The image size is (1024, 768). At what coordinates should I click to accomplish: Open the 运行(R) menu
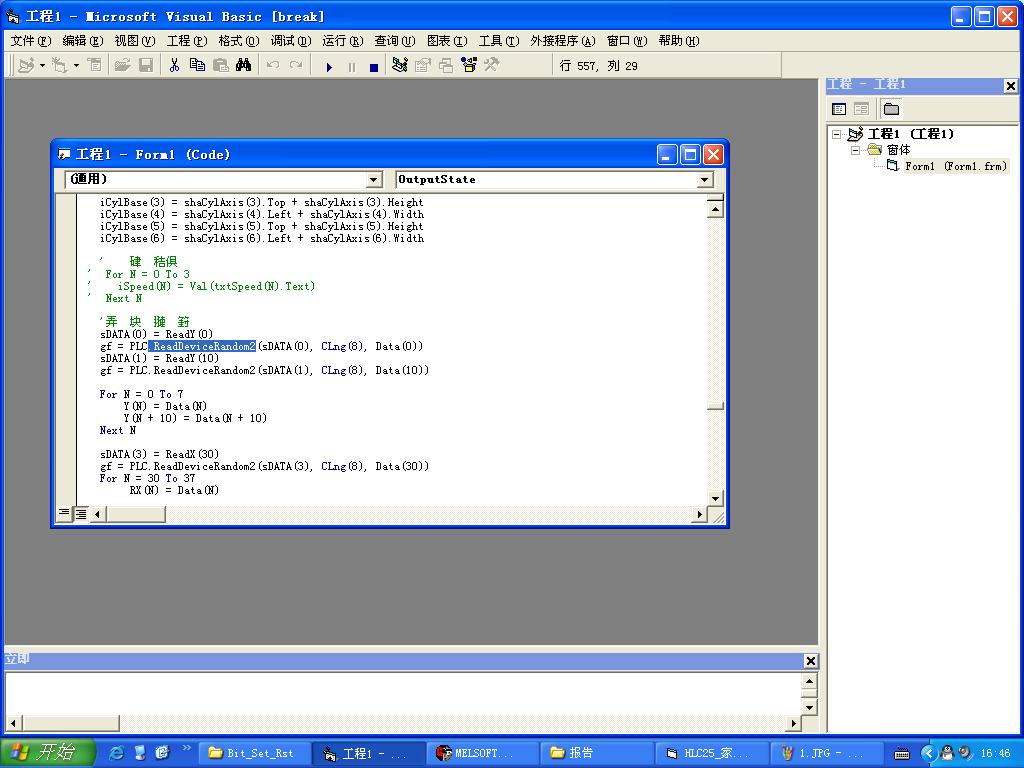click(341, 41)
